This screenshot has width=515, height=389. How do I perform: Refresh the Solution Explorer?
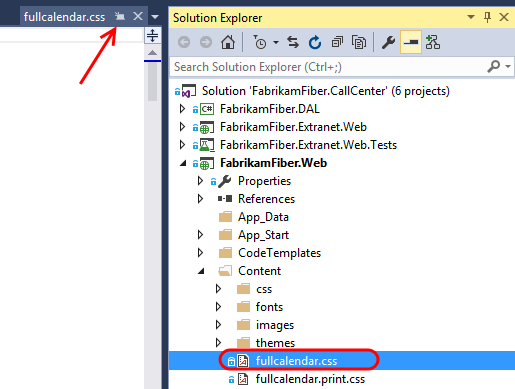(315, 42)
